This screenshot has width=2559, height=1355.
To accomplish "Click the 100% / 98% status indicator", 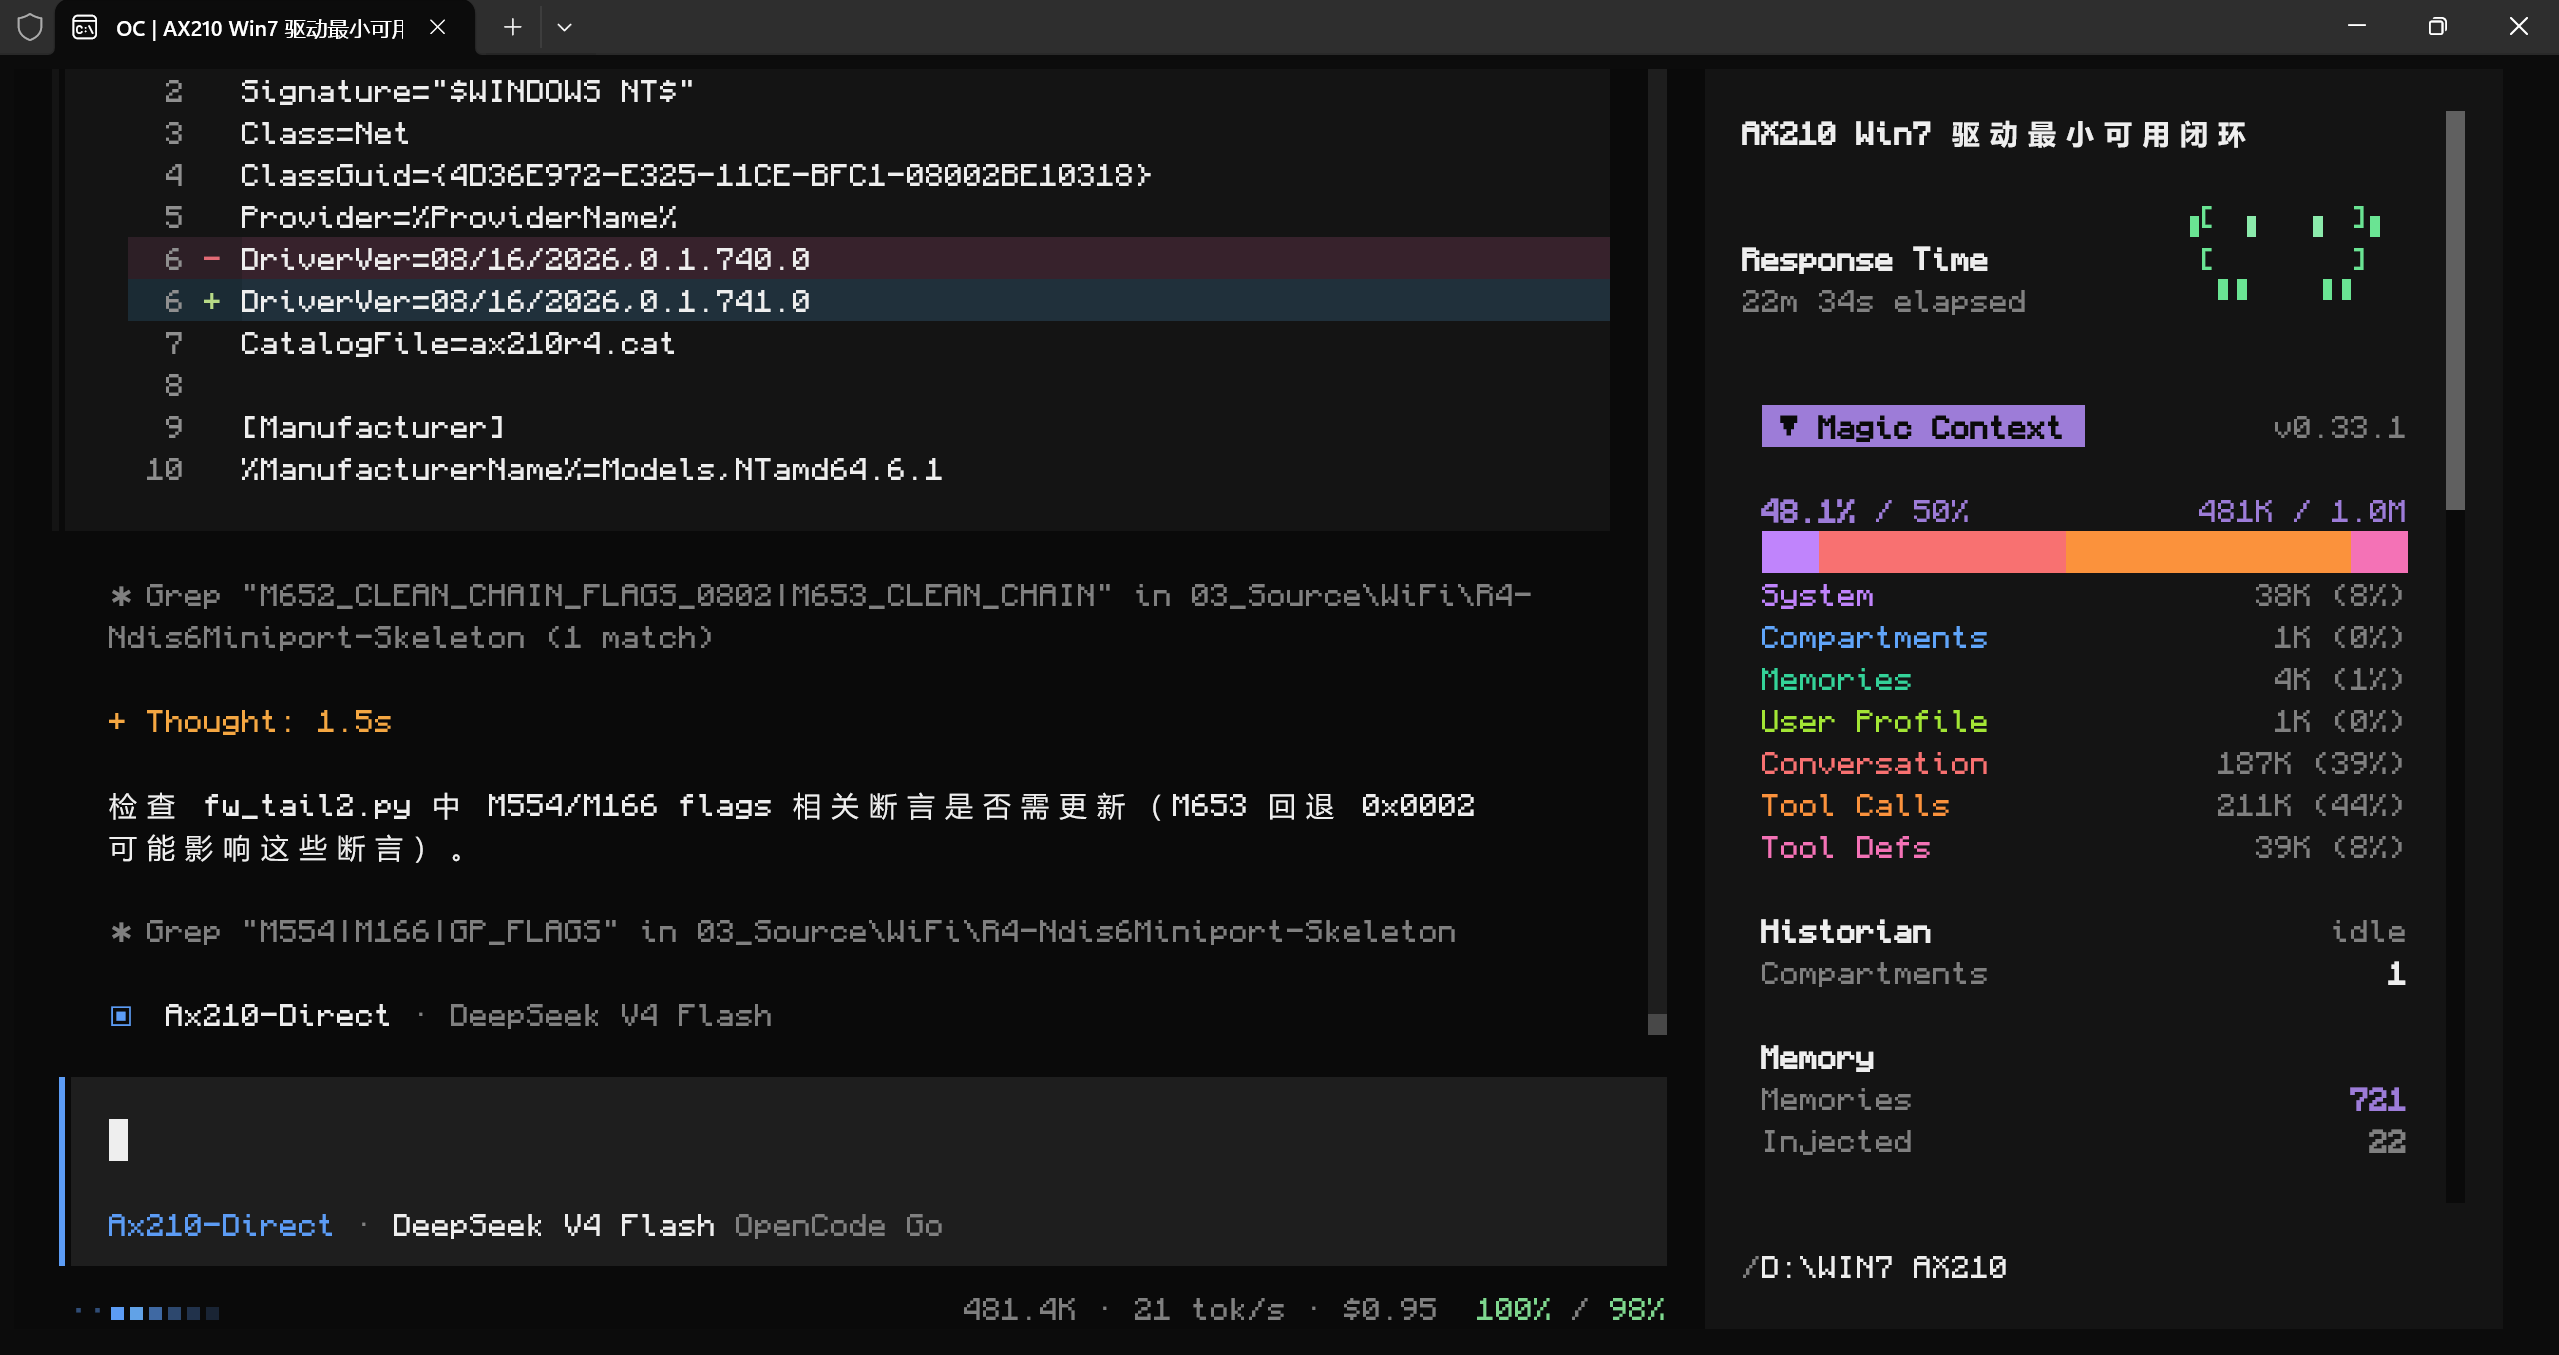I will point(1570,1309).
